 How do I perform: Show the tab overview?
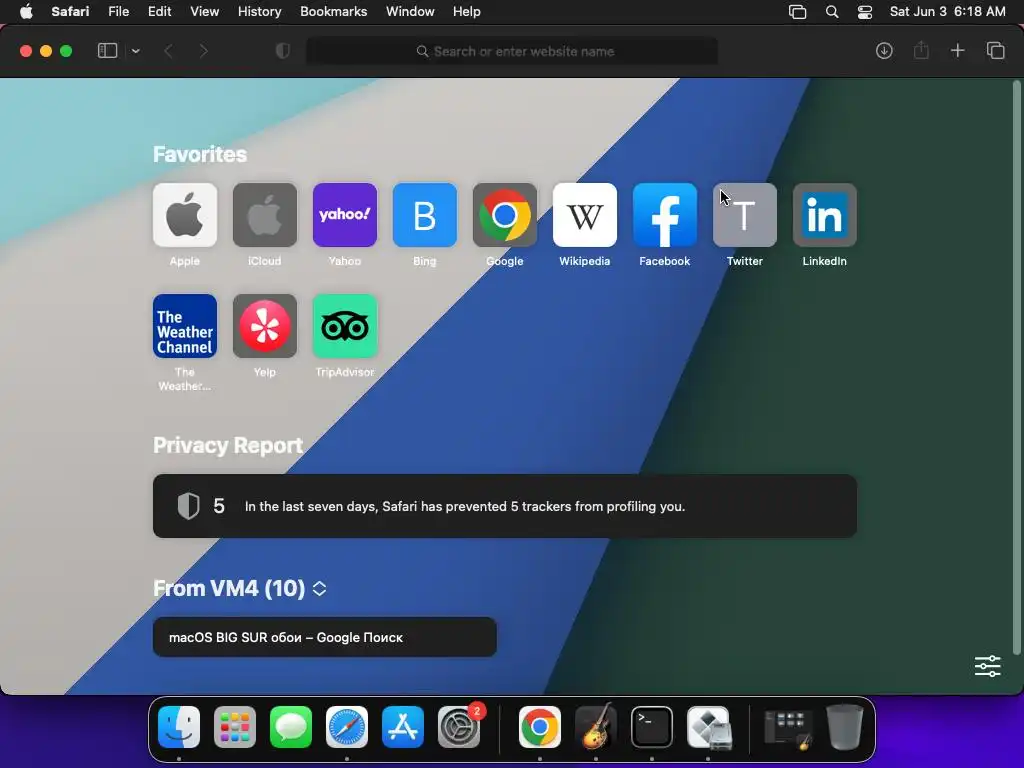[995, 51]
